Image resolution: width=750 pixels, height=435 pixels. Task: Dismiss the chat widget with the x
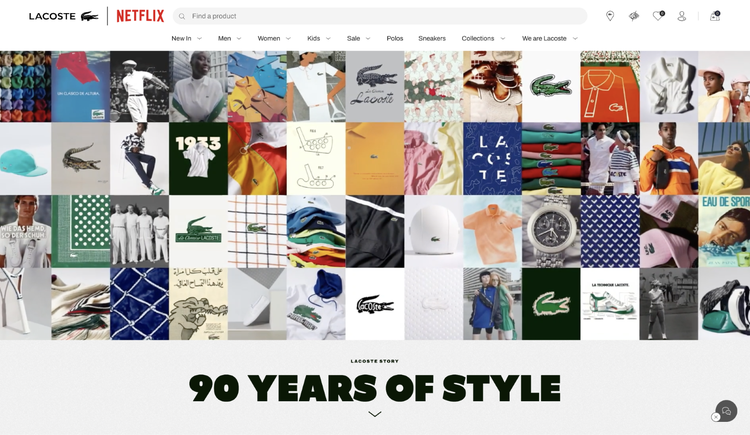(x=716, y=417)
